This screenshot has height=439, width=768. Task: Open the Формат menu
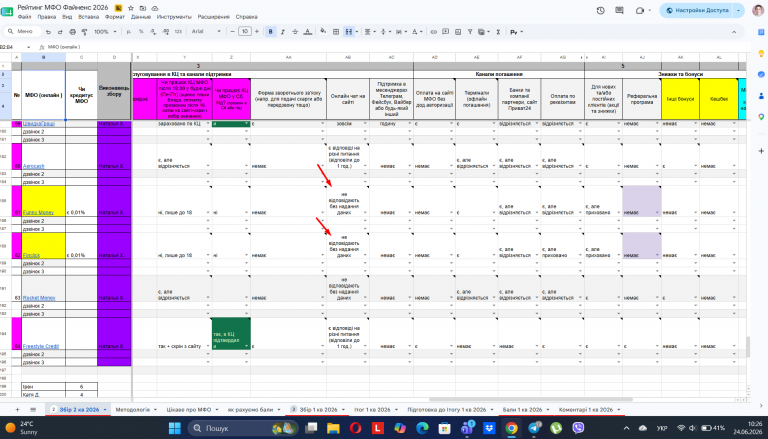click(115, 17)
